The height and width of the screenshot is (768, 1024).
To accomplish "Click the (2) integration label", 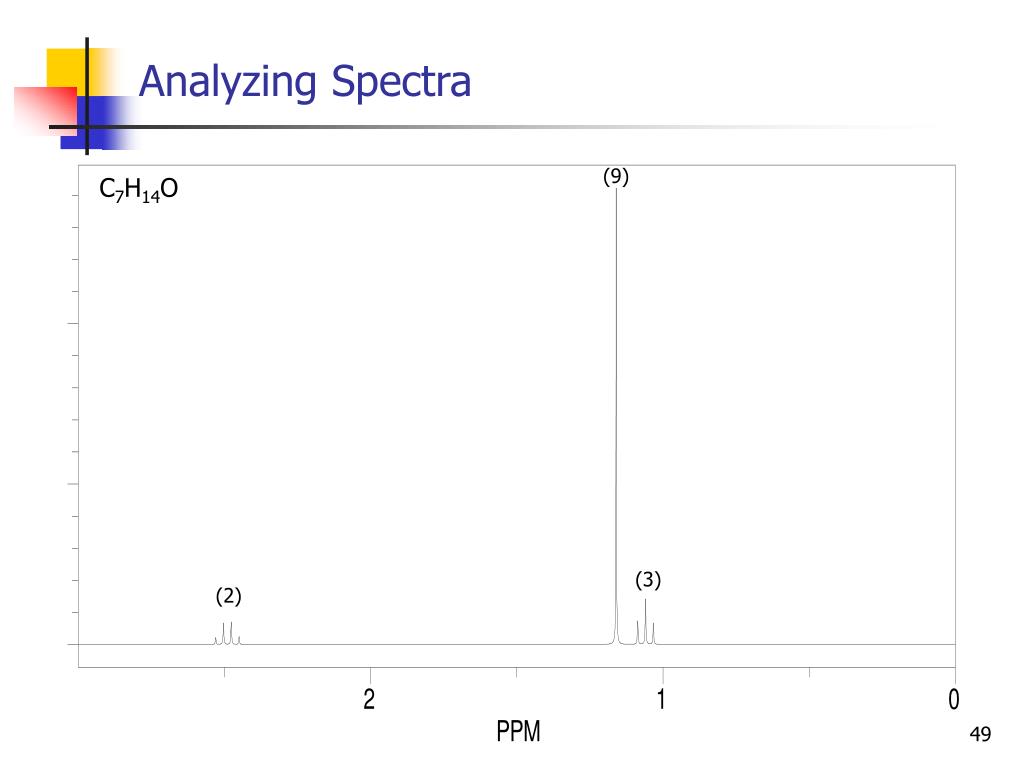I will pos(229,596).
